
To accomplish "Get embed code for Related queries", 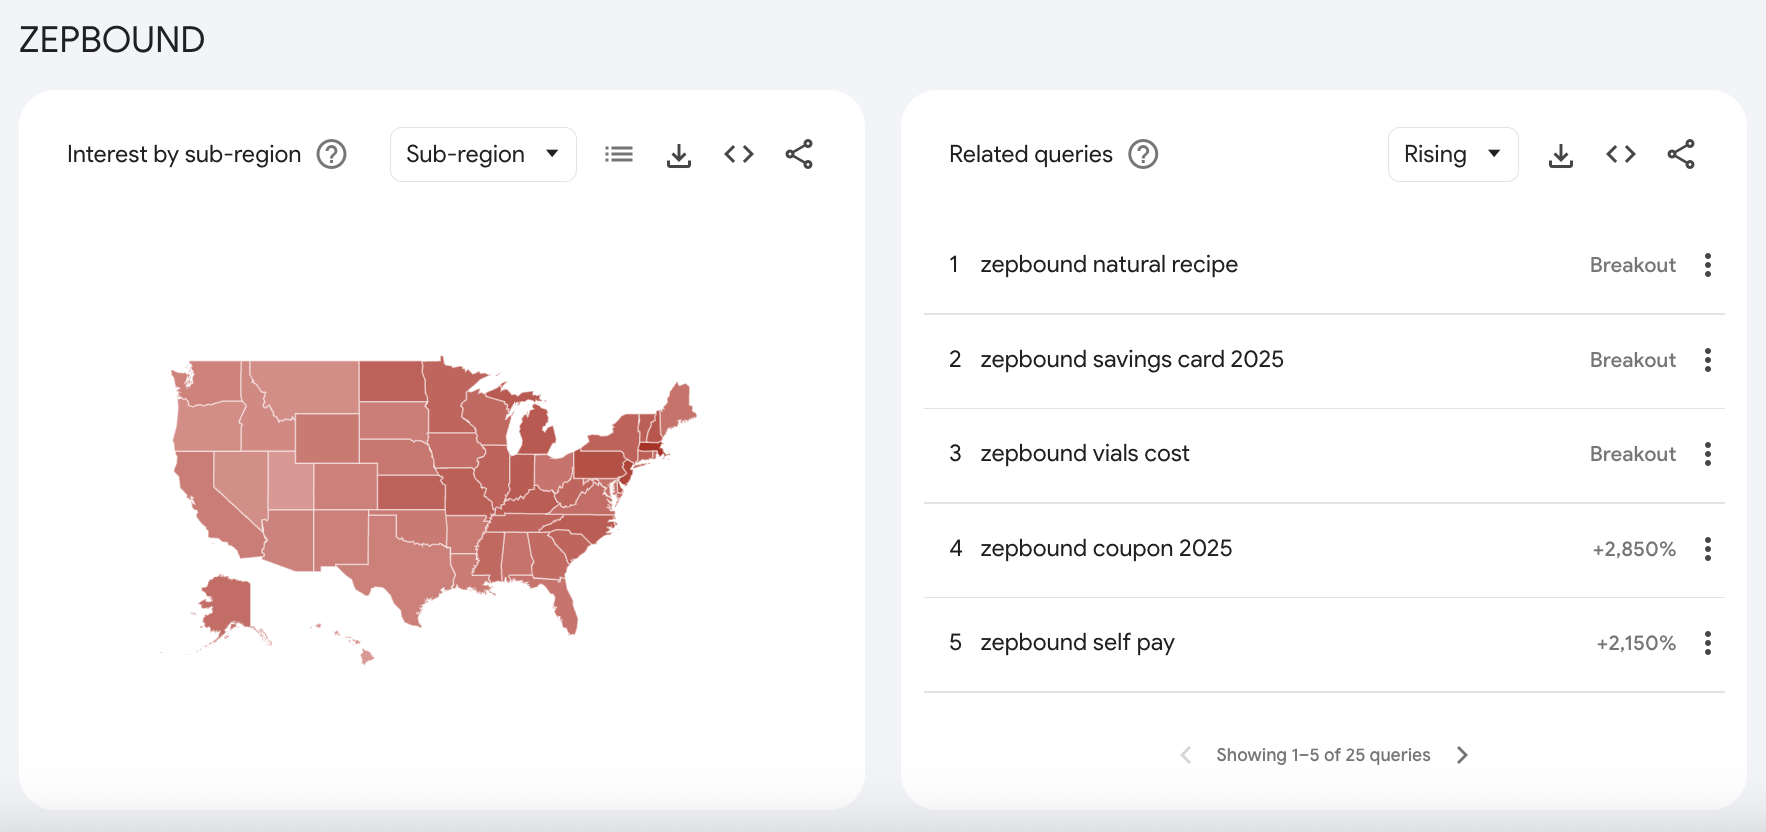I will (x=1621, y=154).
